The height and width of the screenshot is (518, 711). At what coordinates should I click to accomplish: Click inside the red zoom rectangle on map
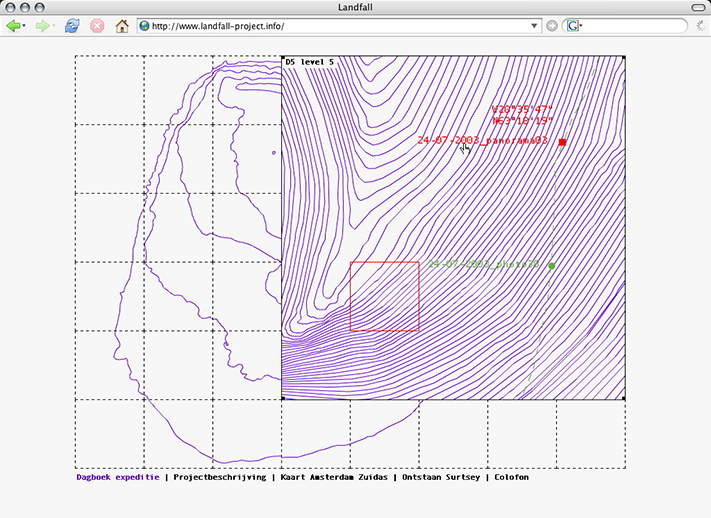pos(384,296)
